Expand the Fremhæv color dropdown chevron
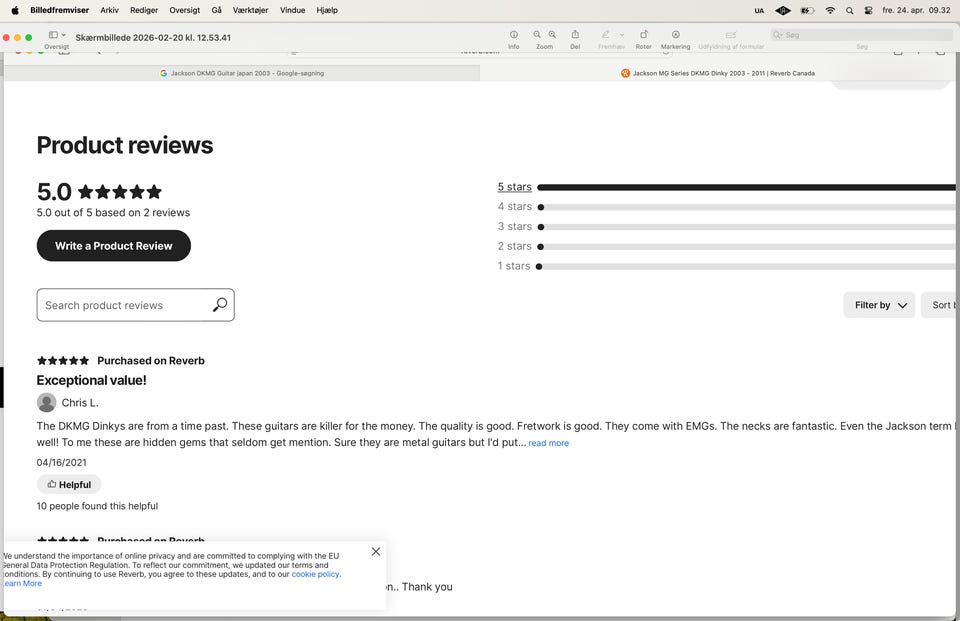960x621 pixels. pyautogui.click(x=622, y=35)
